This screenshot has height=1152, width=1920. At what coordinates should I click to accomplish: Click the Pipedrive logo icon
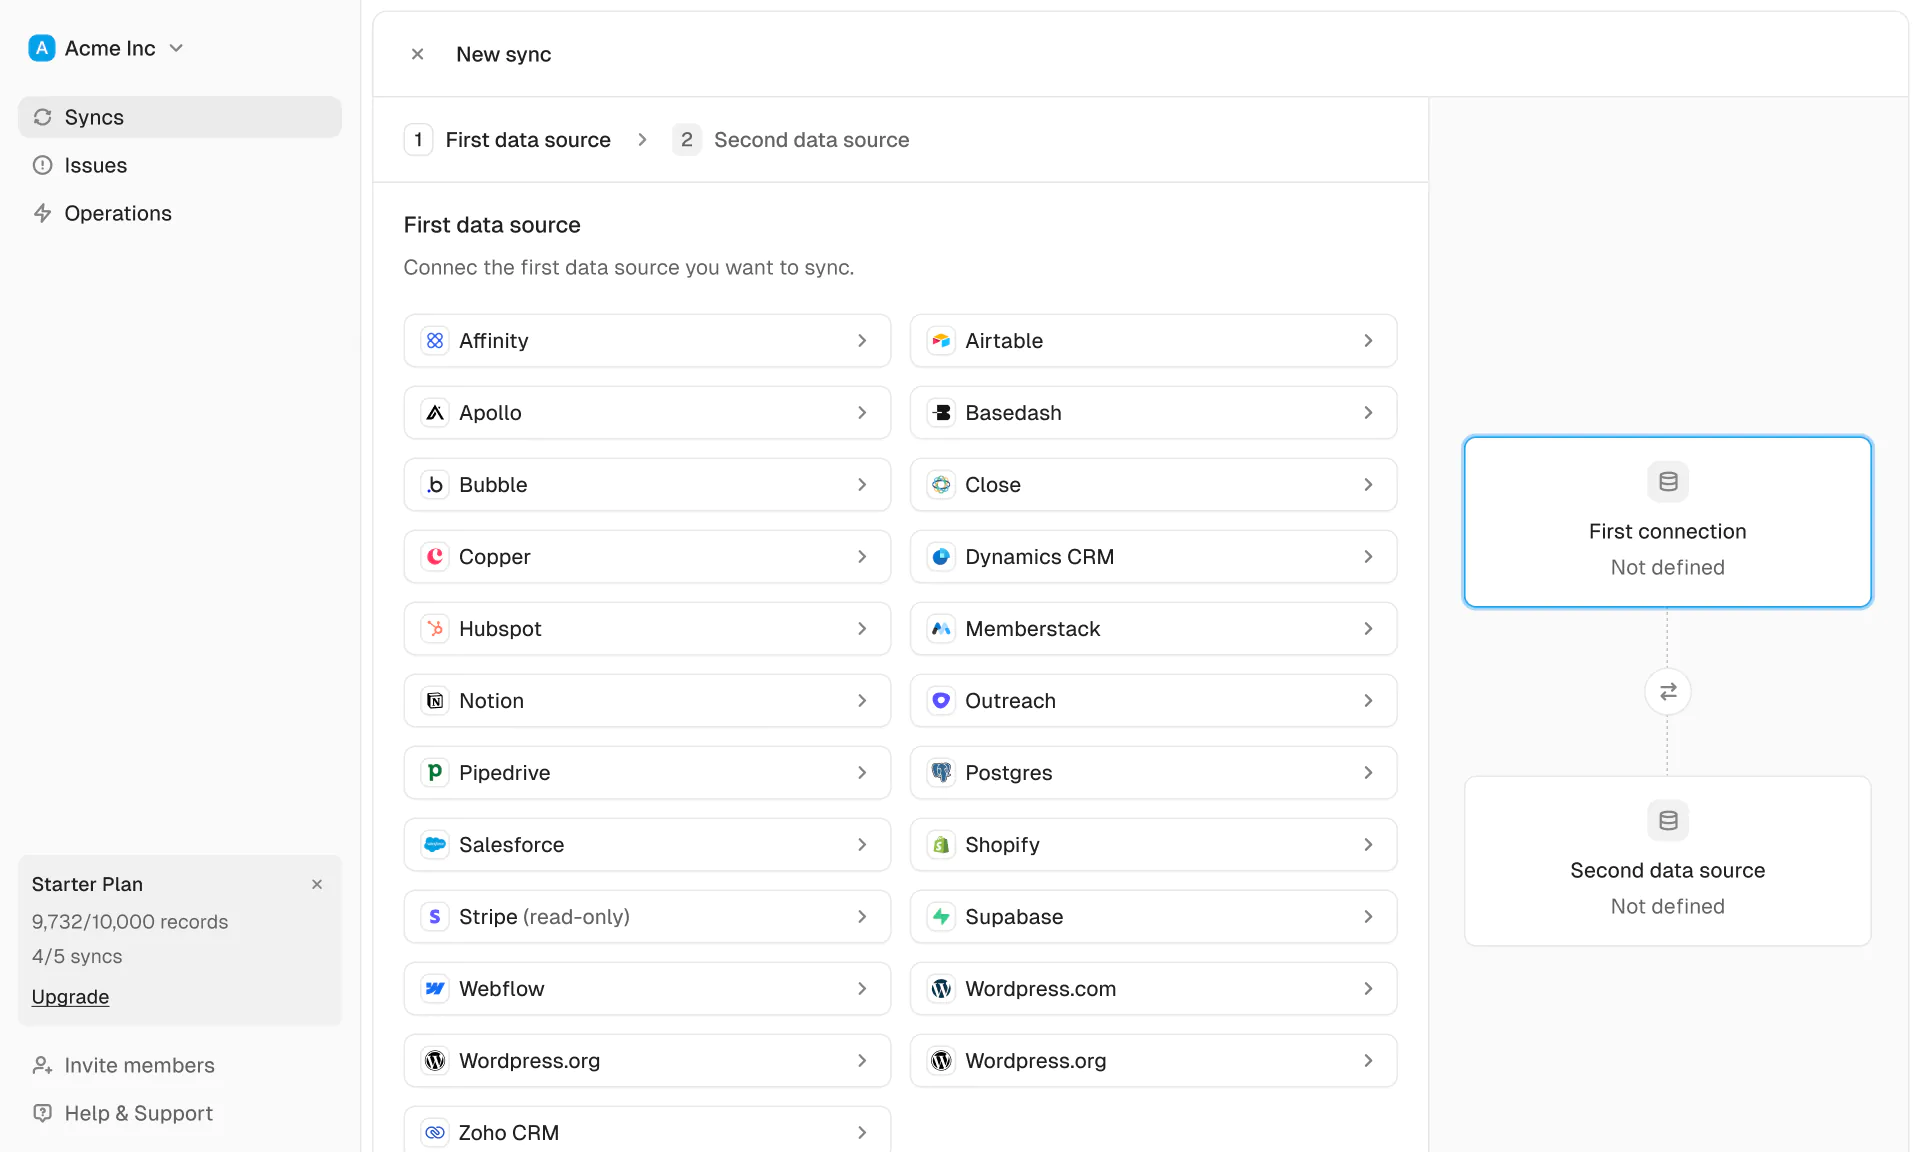434,773
